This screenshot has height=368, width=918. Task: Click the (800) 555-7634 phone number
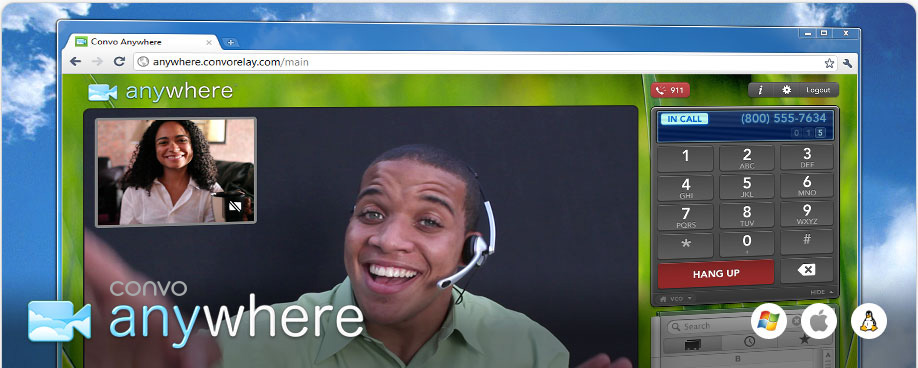[x=783, y=118]
